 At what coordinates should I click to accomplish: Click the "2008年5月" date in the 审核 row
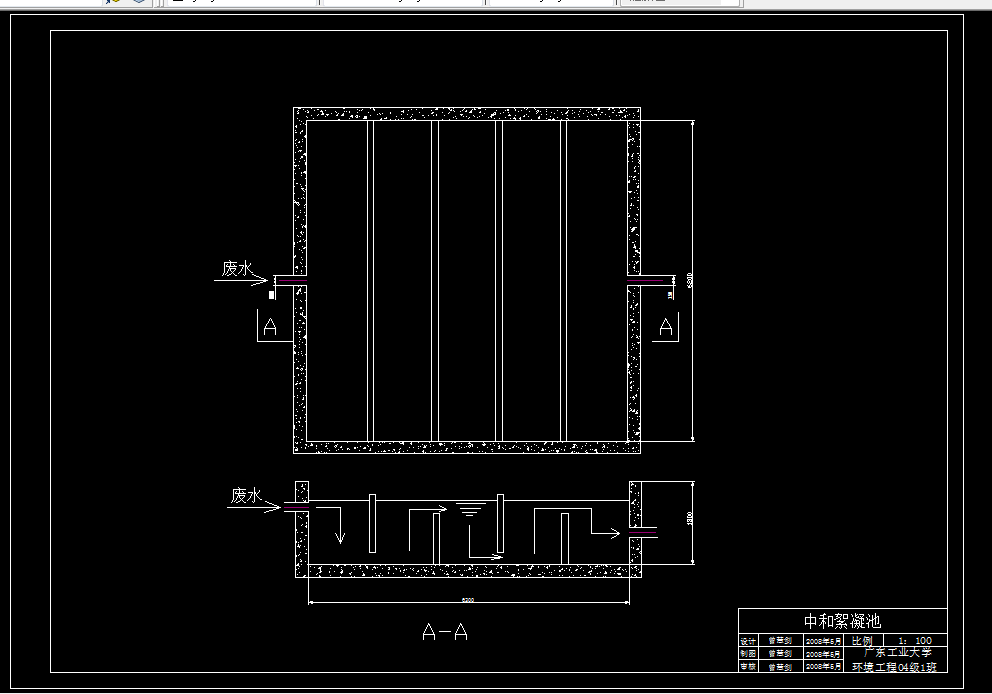pyautogui.click(x=823, y=667)
